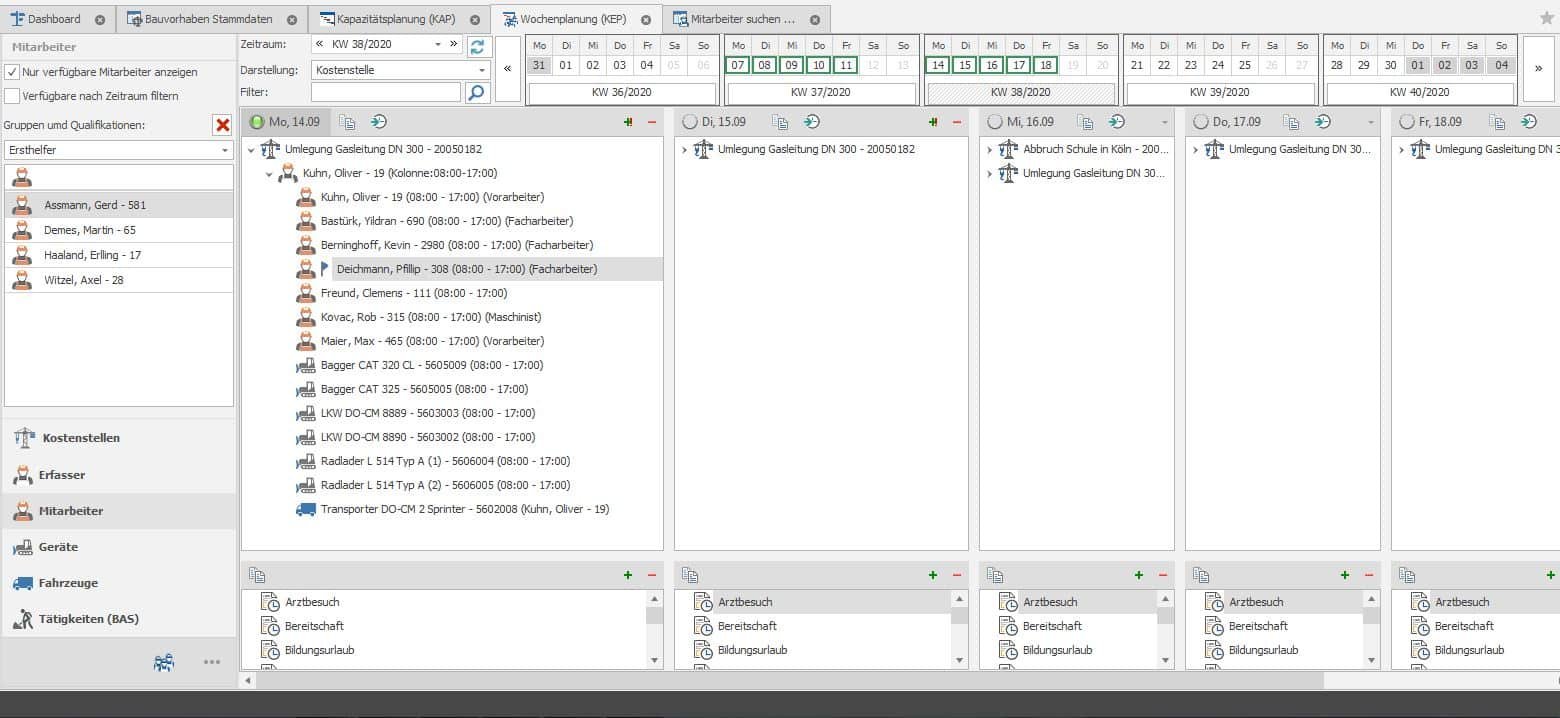Click the copy icon in Mo, 14.09 header

point(347,122)
